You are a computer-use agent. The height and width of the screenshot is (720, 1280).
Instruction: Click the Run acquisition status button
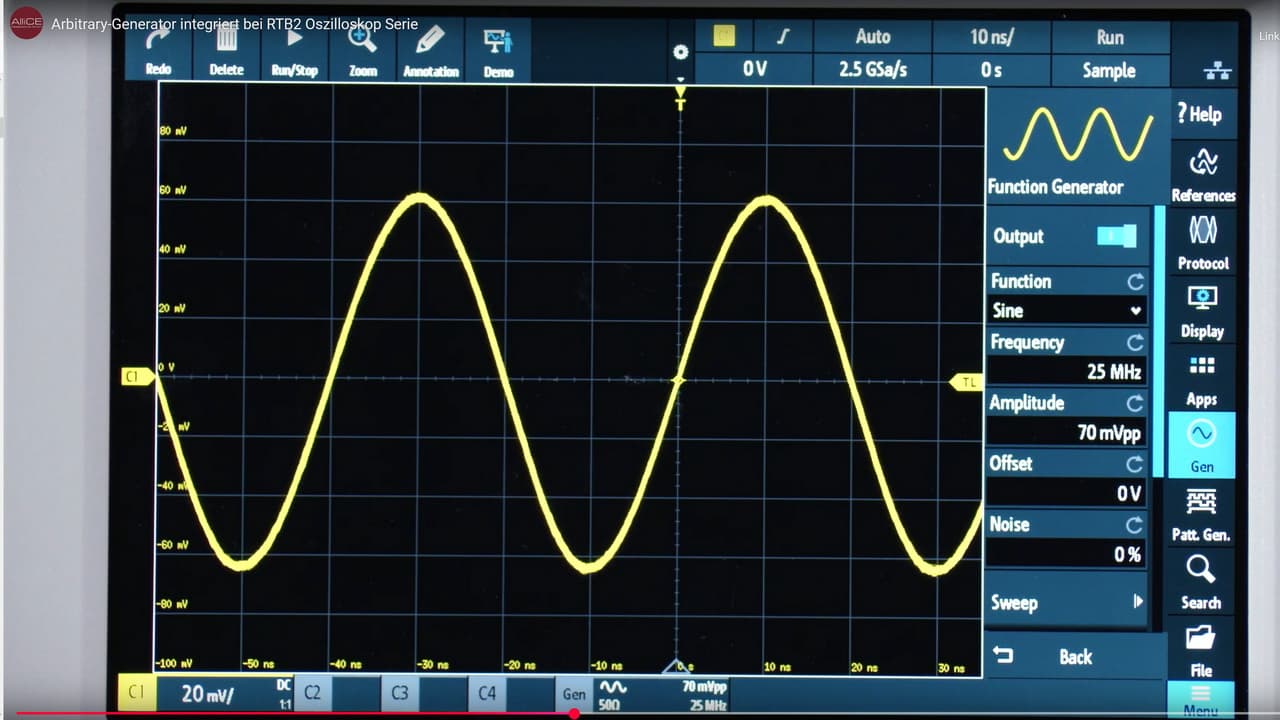[x=1109, y=37]
